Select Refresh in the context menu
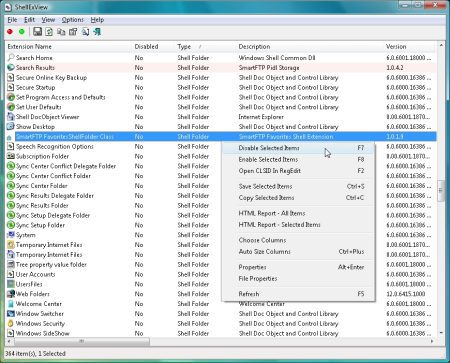Image resolution: width=450 pixels, height=363 pixels. (x=298, y=294)
